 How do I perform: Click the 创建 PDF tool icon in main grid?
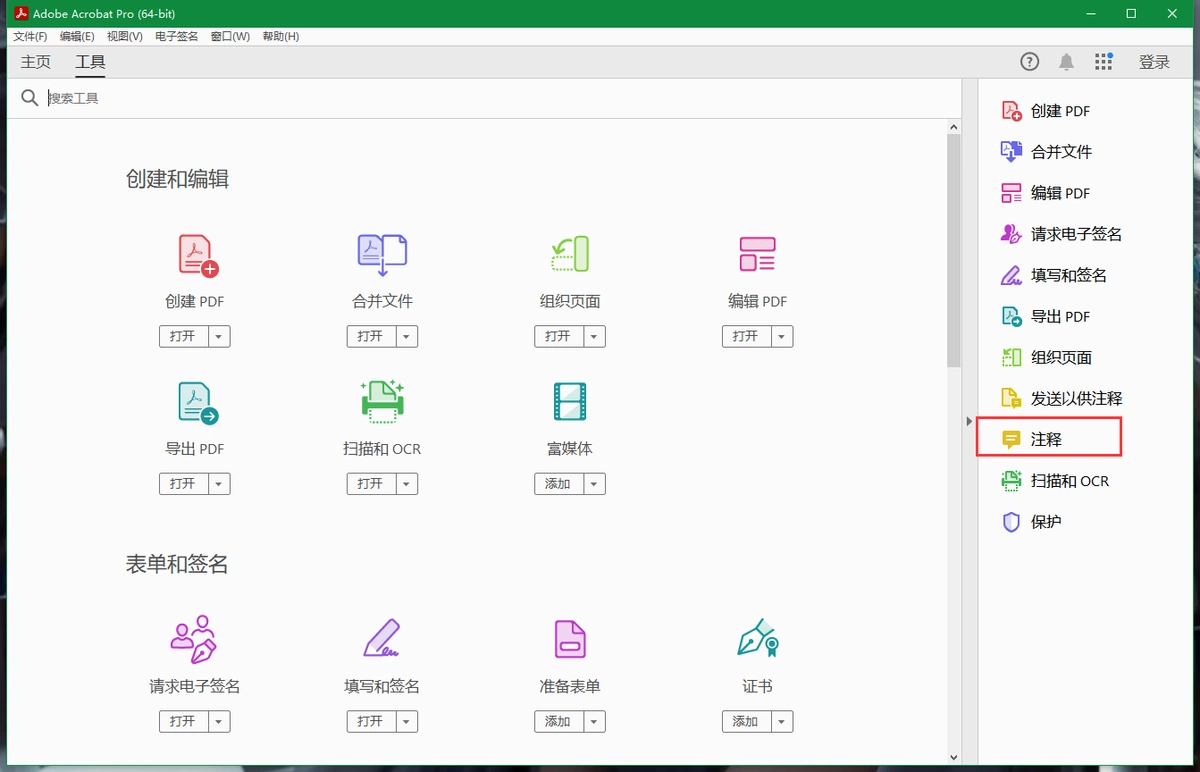coord(197,256)
